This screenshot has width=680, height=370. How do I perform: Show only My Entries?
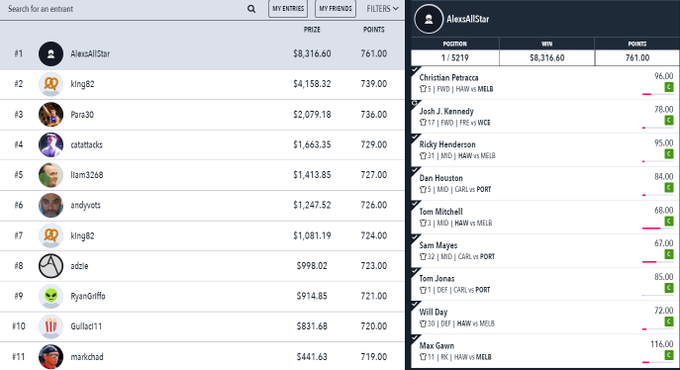pos(288,9)
